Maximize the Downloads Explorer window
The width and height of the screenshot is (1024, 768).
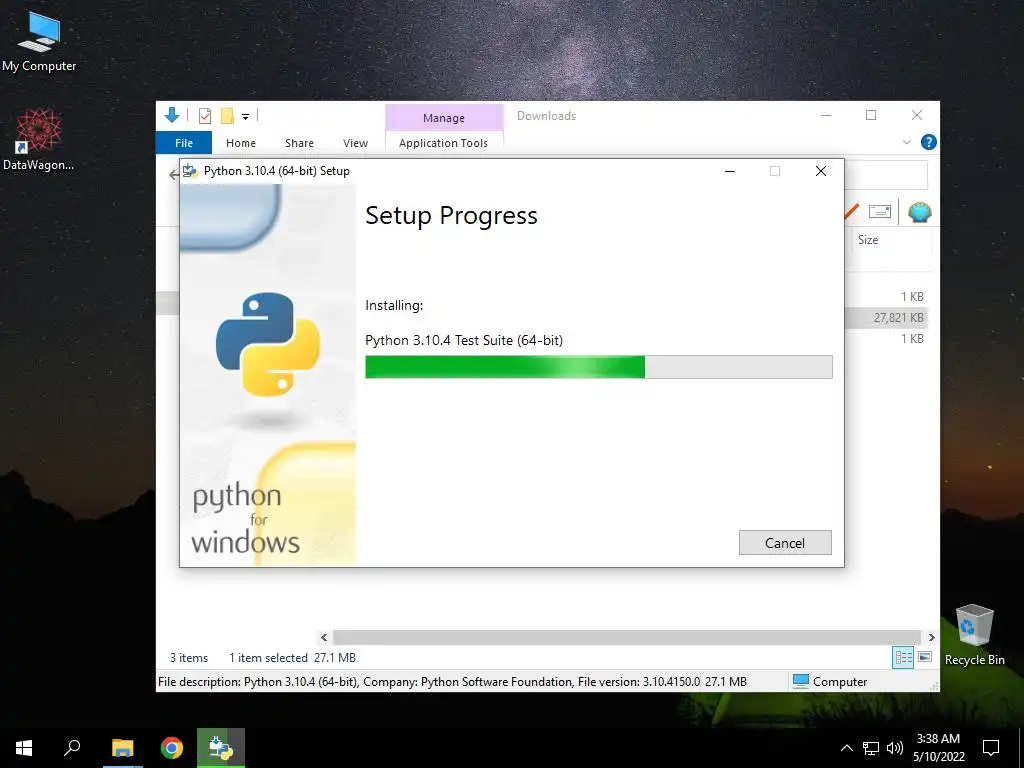click(x=871, y=116)
